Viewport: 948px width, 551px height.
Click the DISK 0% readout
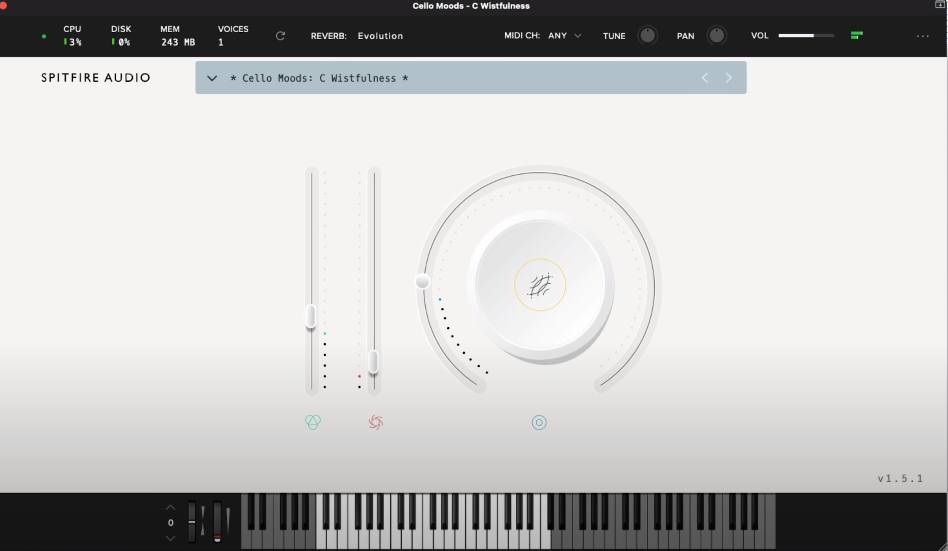(x=121, y=36)
